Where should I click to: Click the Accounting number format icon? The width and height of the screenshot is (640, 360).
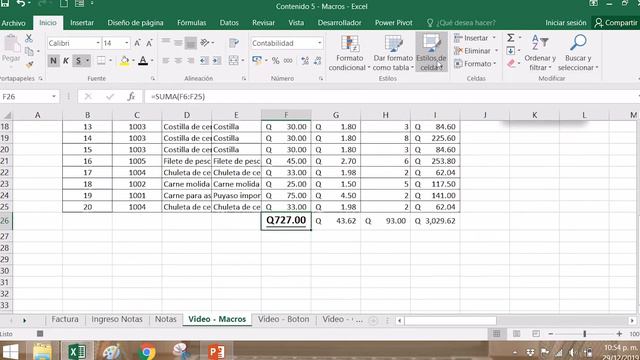tap(257, 60)
